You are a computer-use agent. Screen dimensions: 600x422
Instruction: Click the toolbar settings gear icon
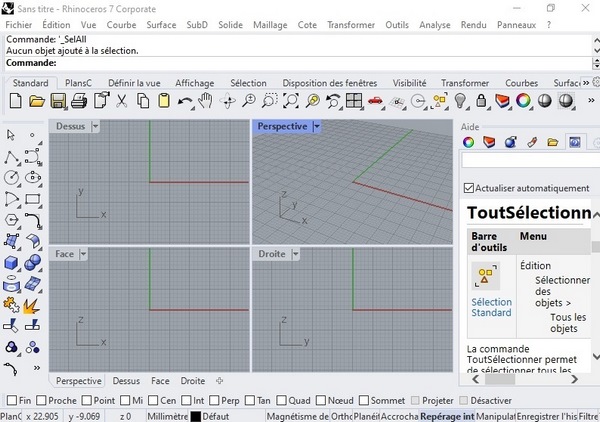(596, 82)
